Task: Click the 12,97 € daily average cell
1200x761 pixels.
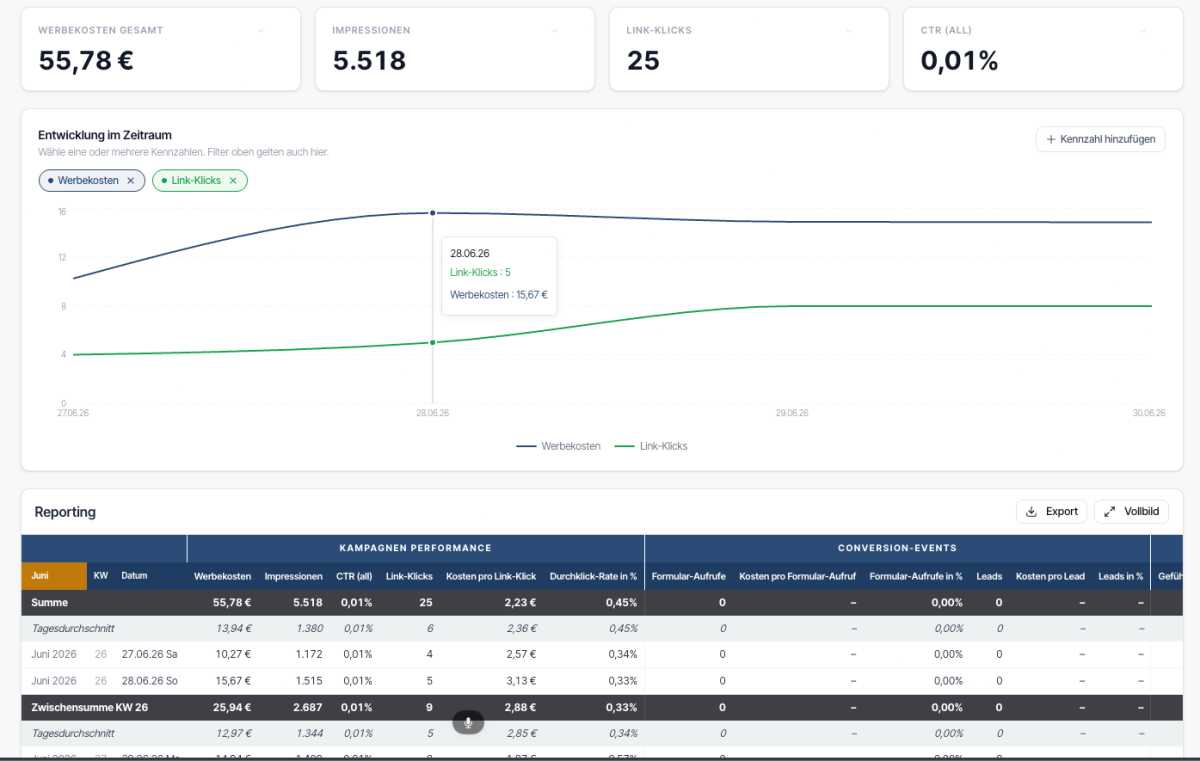Action: [234, 732]
